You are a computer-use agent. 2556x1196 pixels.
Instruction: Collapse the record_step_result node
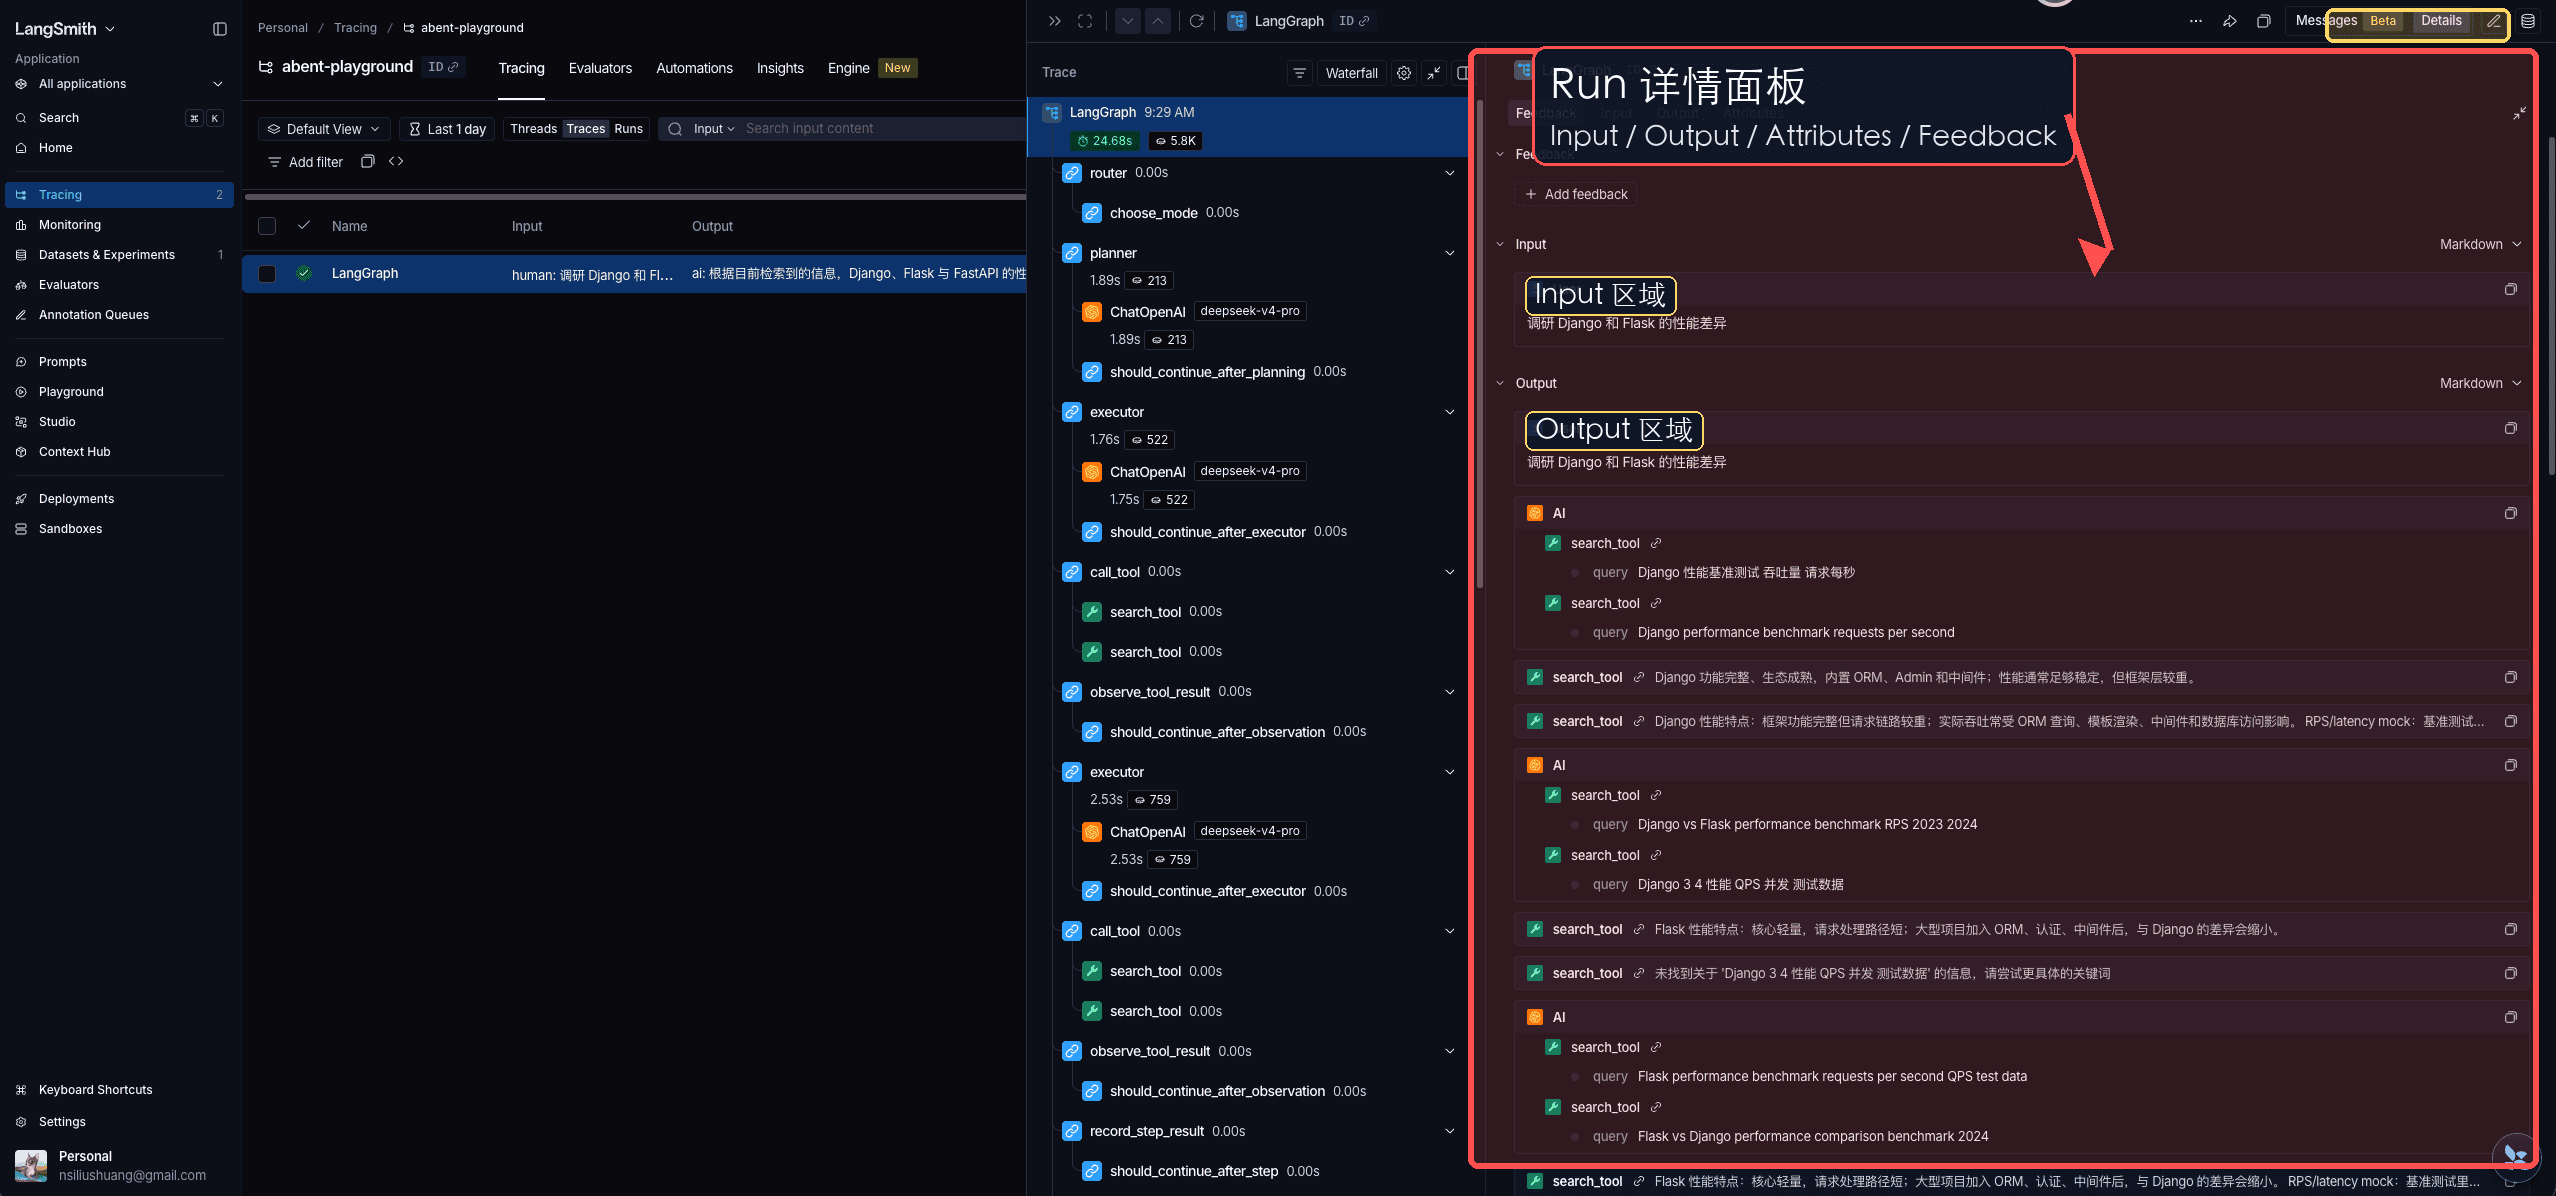pyautogui.click(x=1450, y=1131)
